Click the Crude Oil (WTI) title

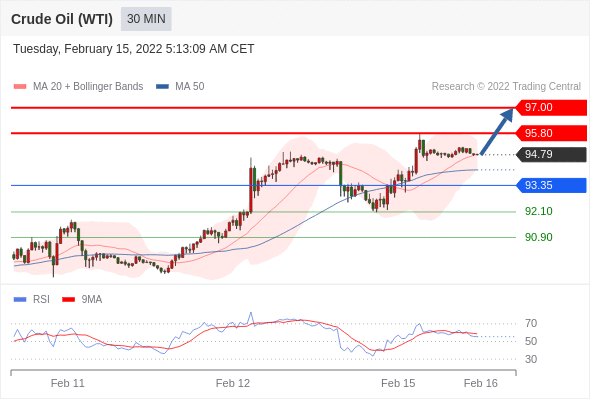(62, 19)
